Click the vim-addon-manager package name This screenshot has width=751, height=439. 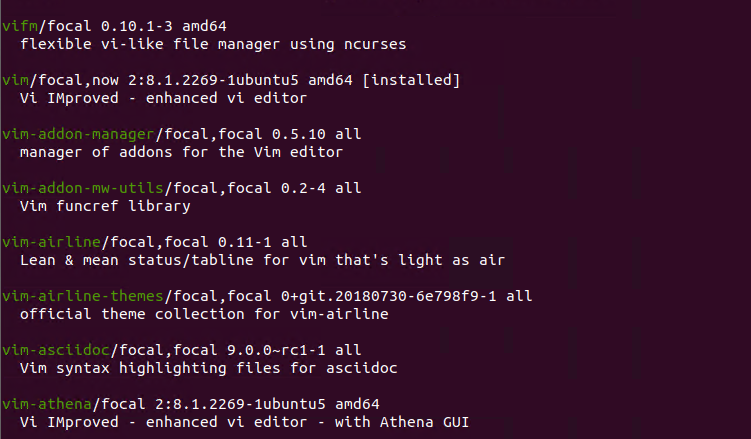[79, 134]
